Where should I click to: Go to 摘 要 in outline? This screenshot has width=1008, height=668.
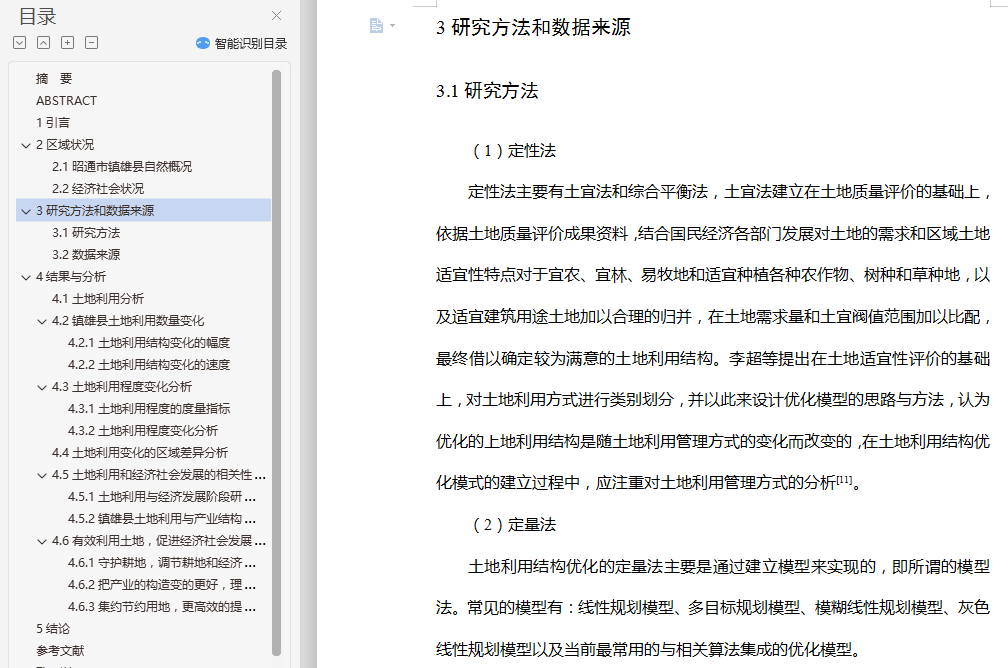[x=54, y=78]
